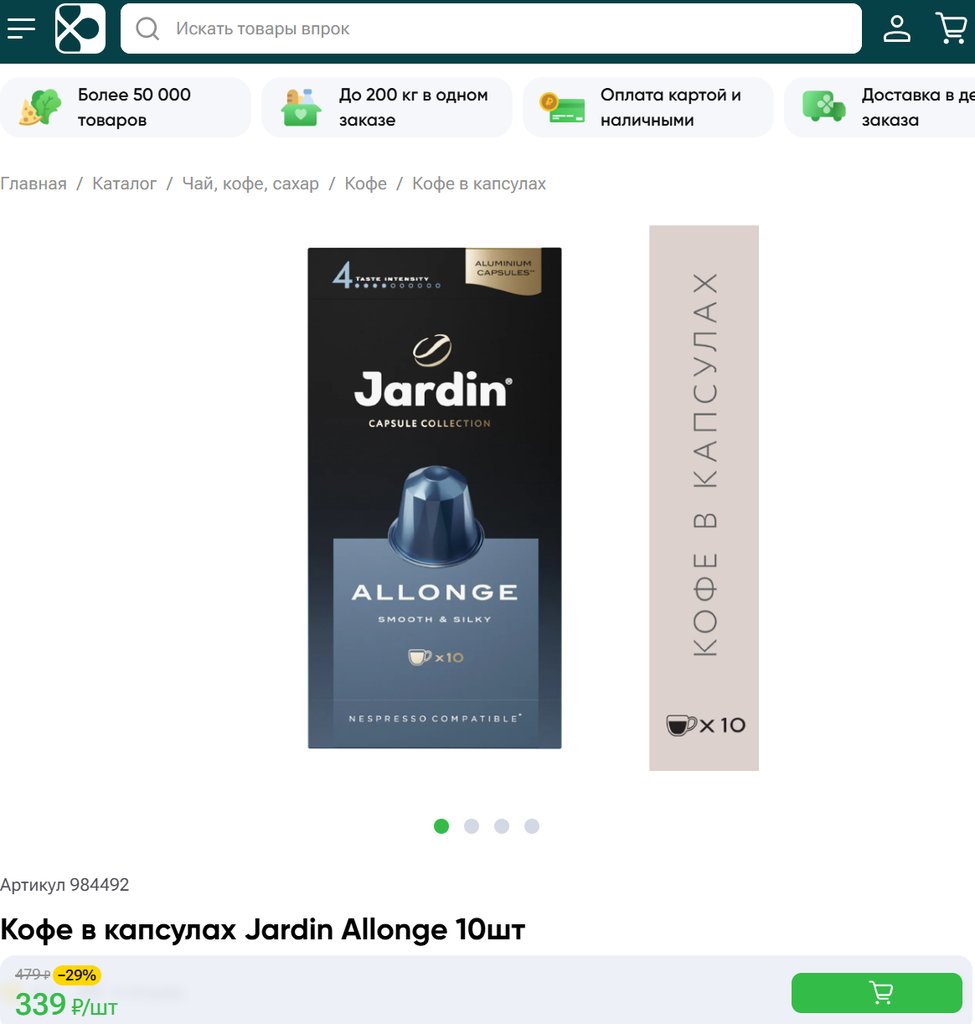This screenshot has height=1024, width=975.
Task: Navigate to 'Кофе' breadcrumb category
Action: [366, 184]
